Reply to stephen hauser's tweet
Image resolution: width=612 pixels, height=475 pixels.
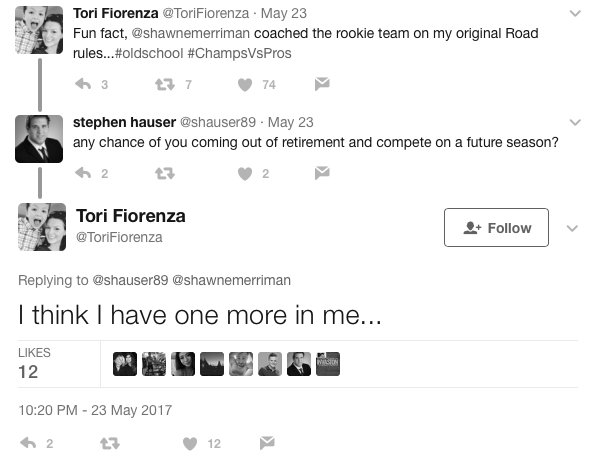(83, 173)
